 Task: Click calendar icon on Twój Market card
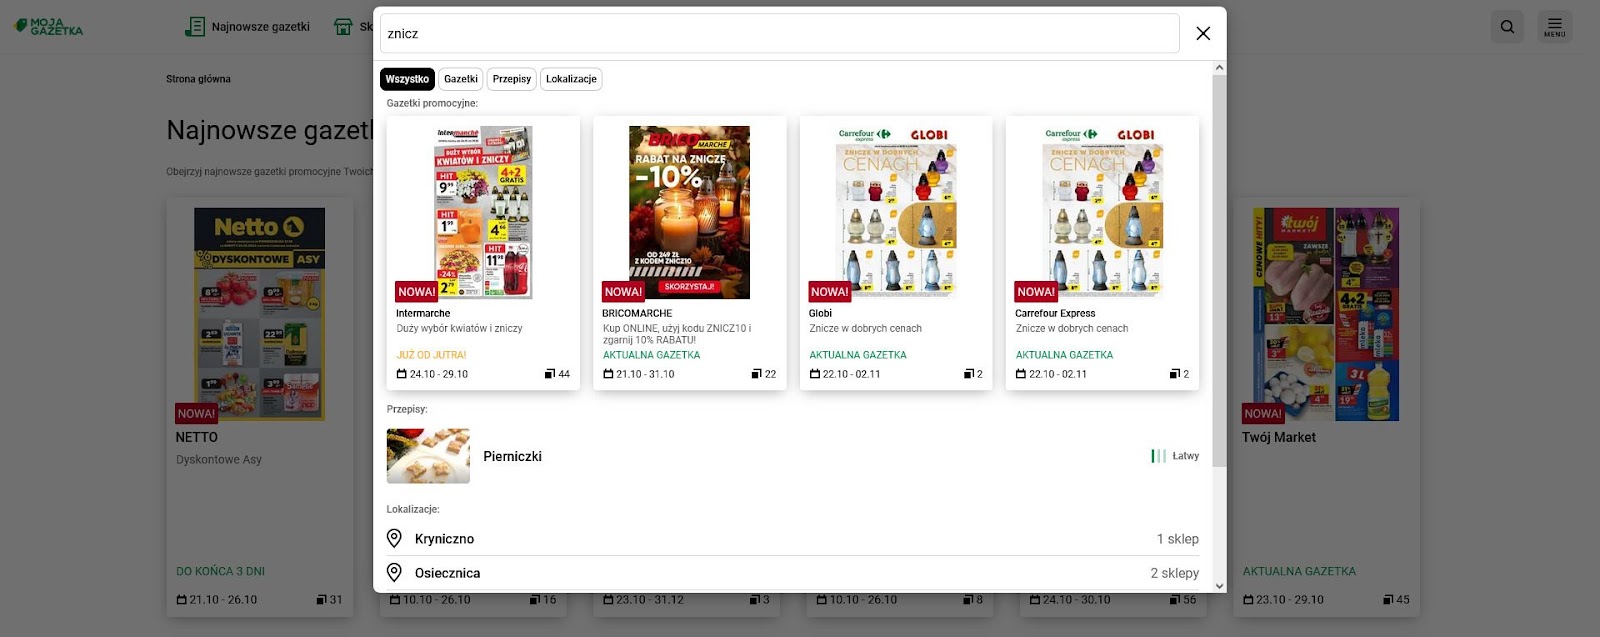[1248, 600]
